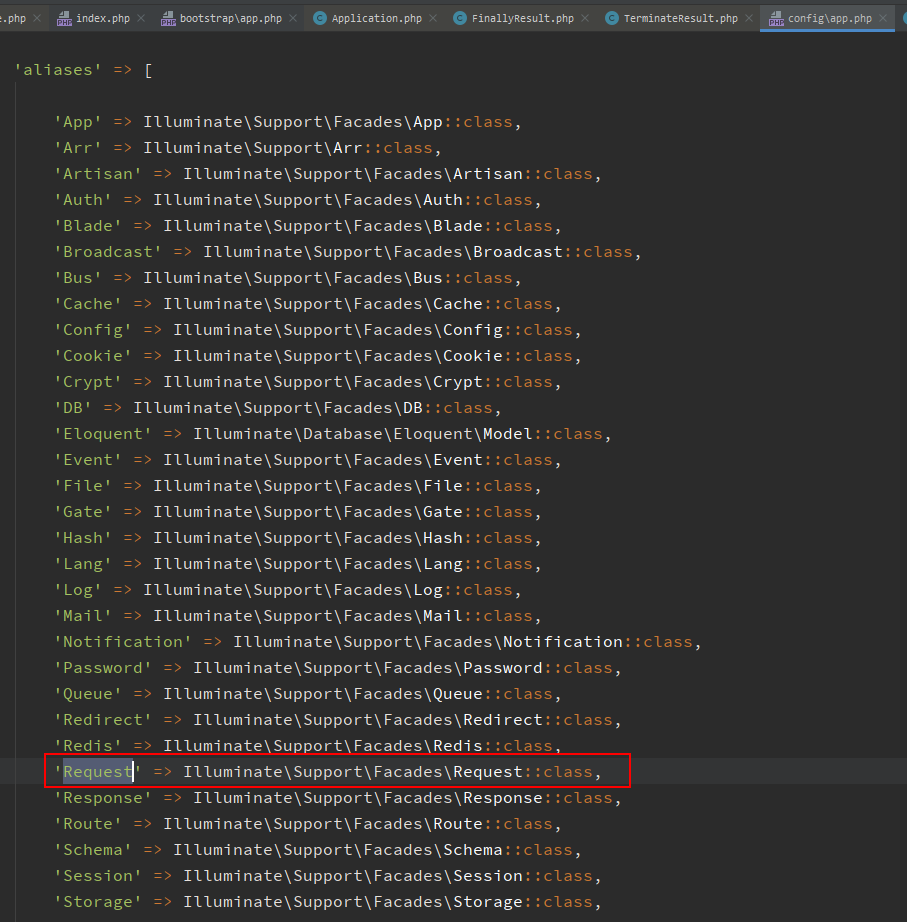This screenshot has height=922, width=907.
Task: Close the FinallyResult.php tab
Action: (585, 18)
